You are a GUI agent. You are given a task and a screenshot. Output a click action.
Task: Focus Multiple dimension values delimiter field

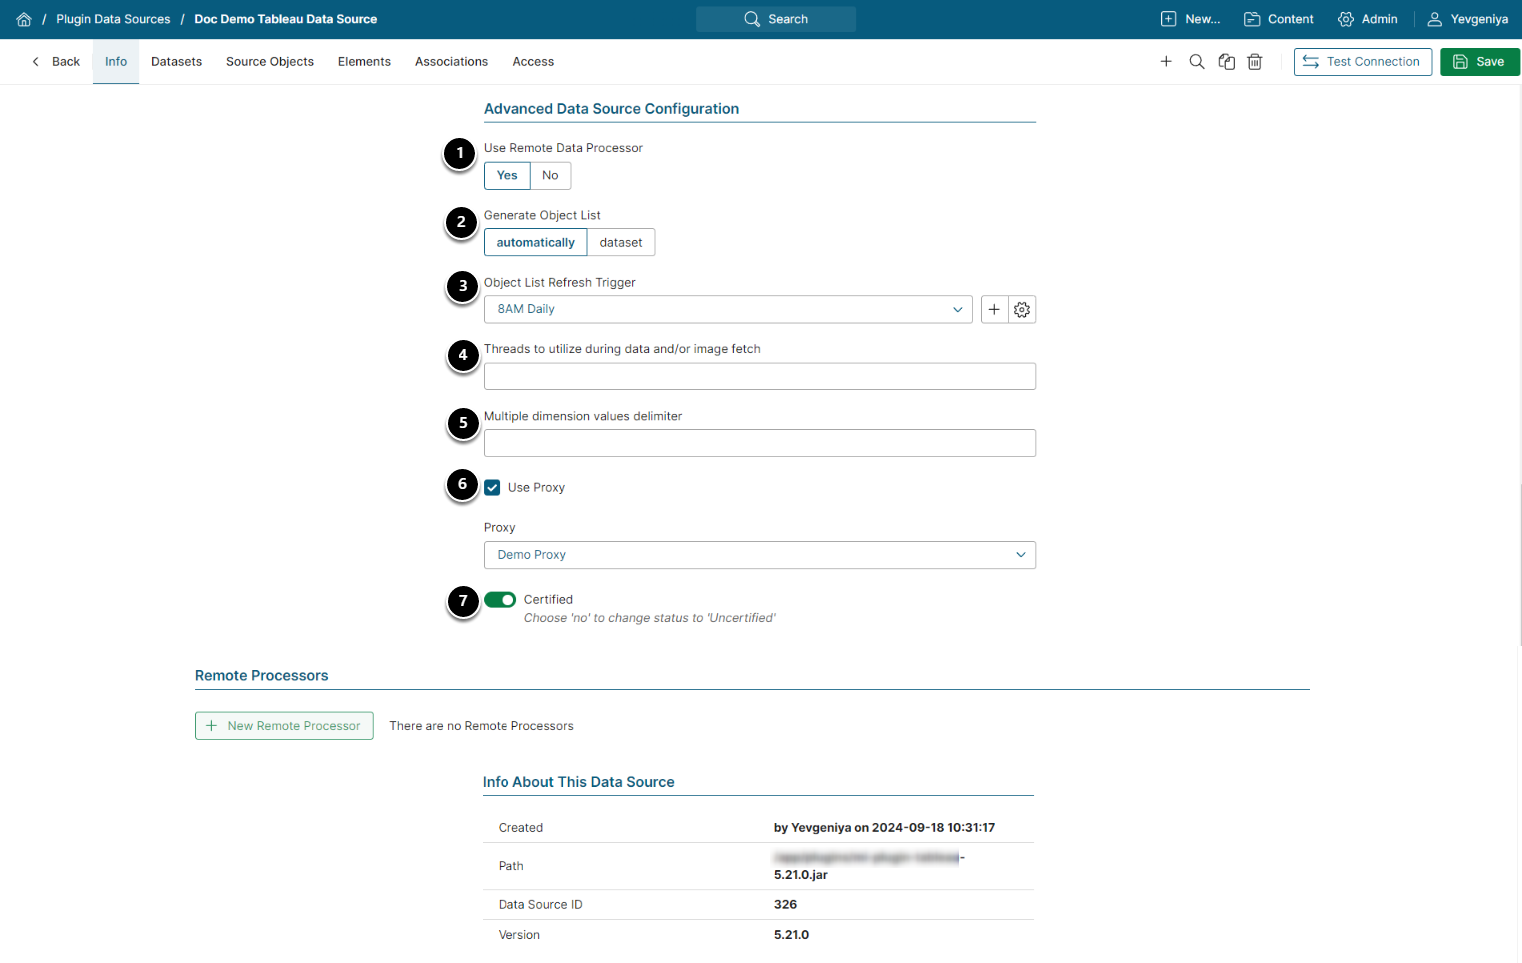[760, 443]
